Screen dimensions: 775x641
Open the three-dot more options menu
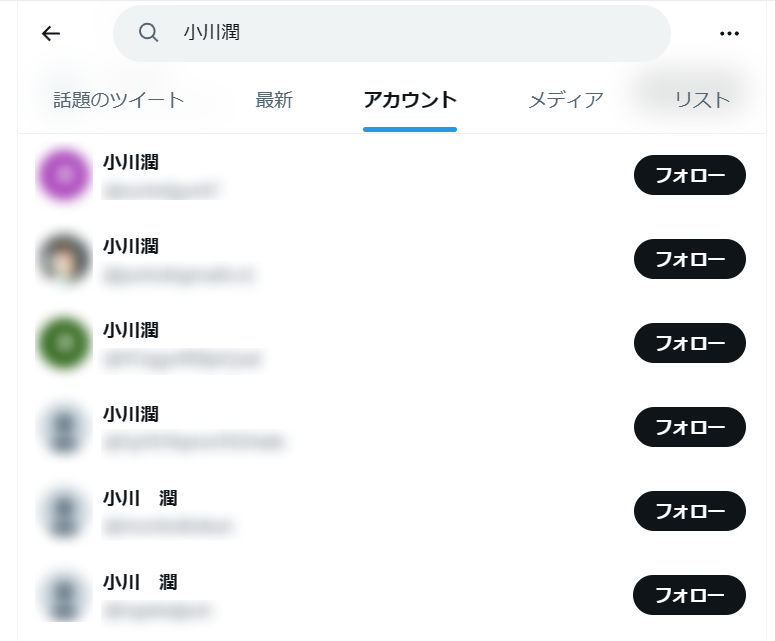pos(729,34)
